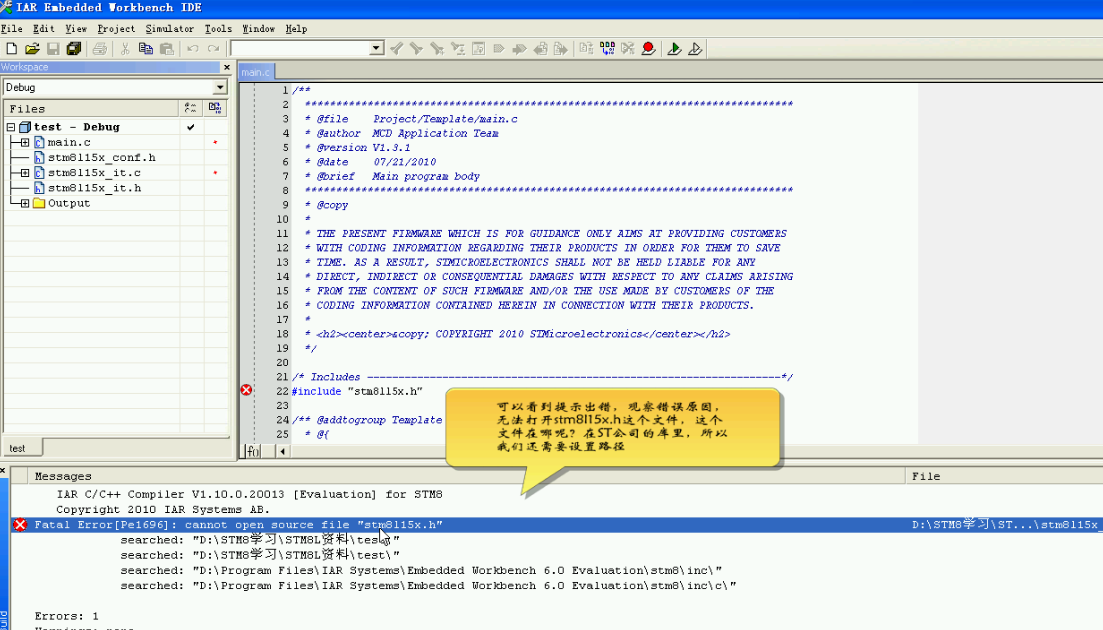The image size is (1103, 630).
Task: Open the Tools menu
Action: point(218,29)
